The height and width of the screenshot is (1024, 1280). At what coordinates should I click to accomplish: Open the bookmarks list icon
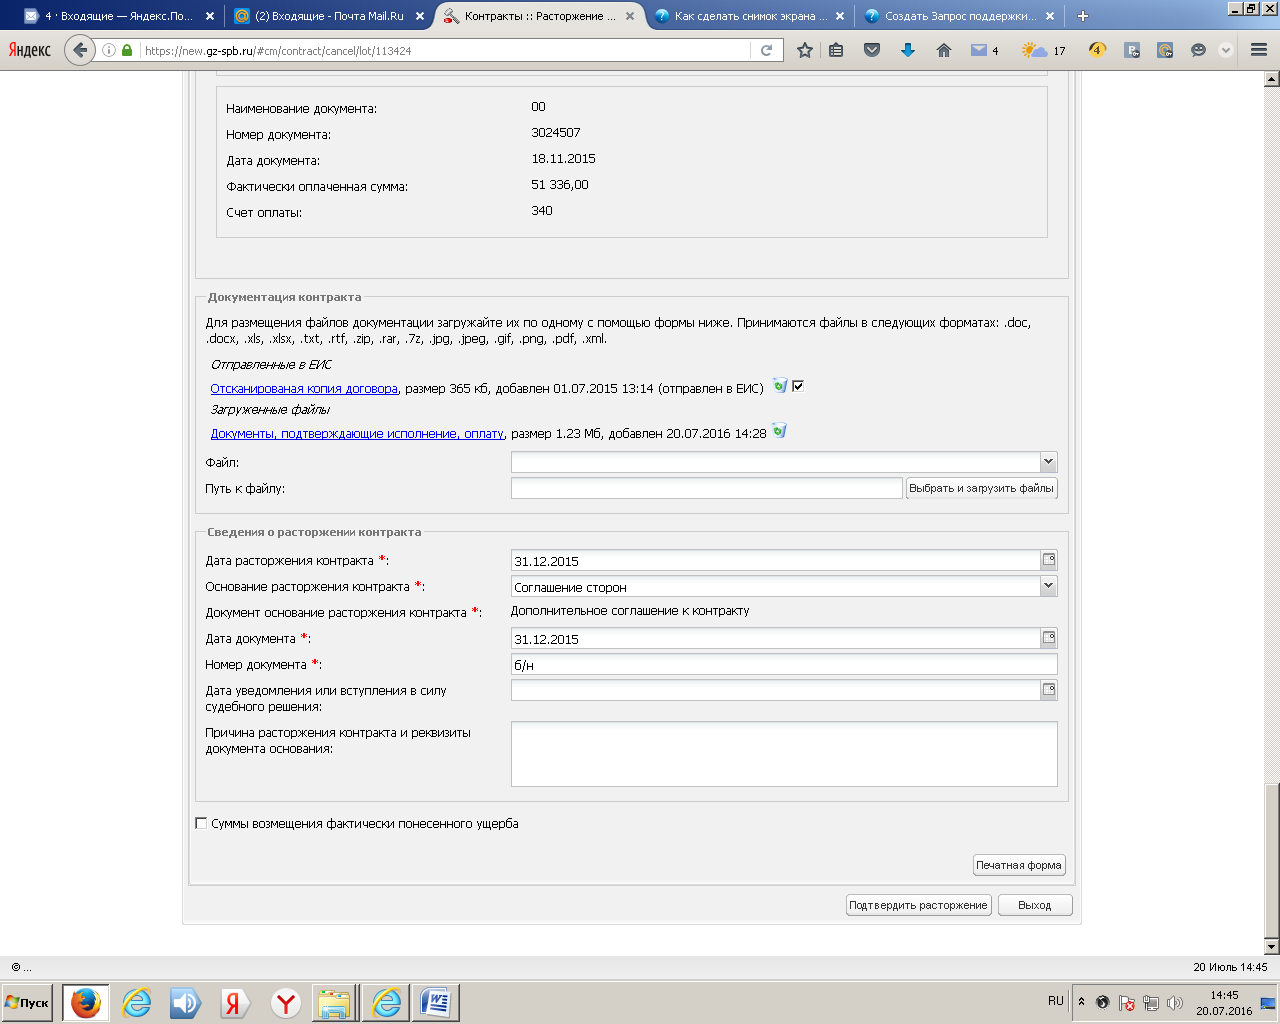click(x=837, y=50)
